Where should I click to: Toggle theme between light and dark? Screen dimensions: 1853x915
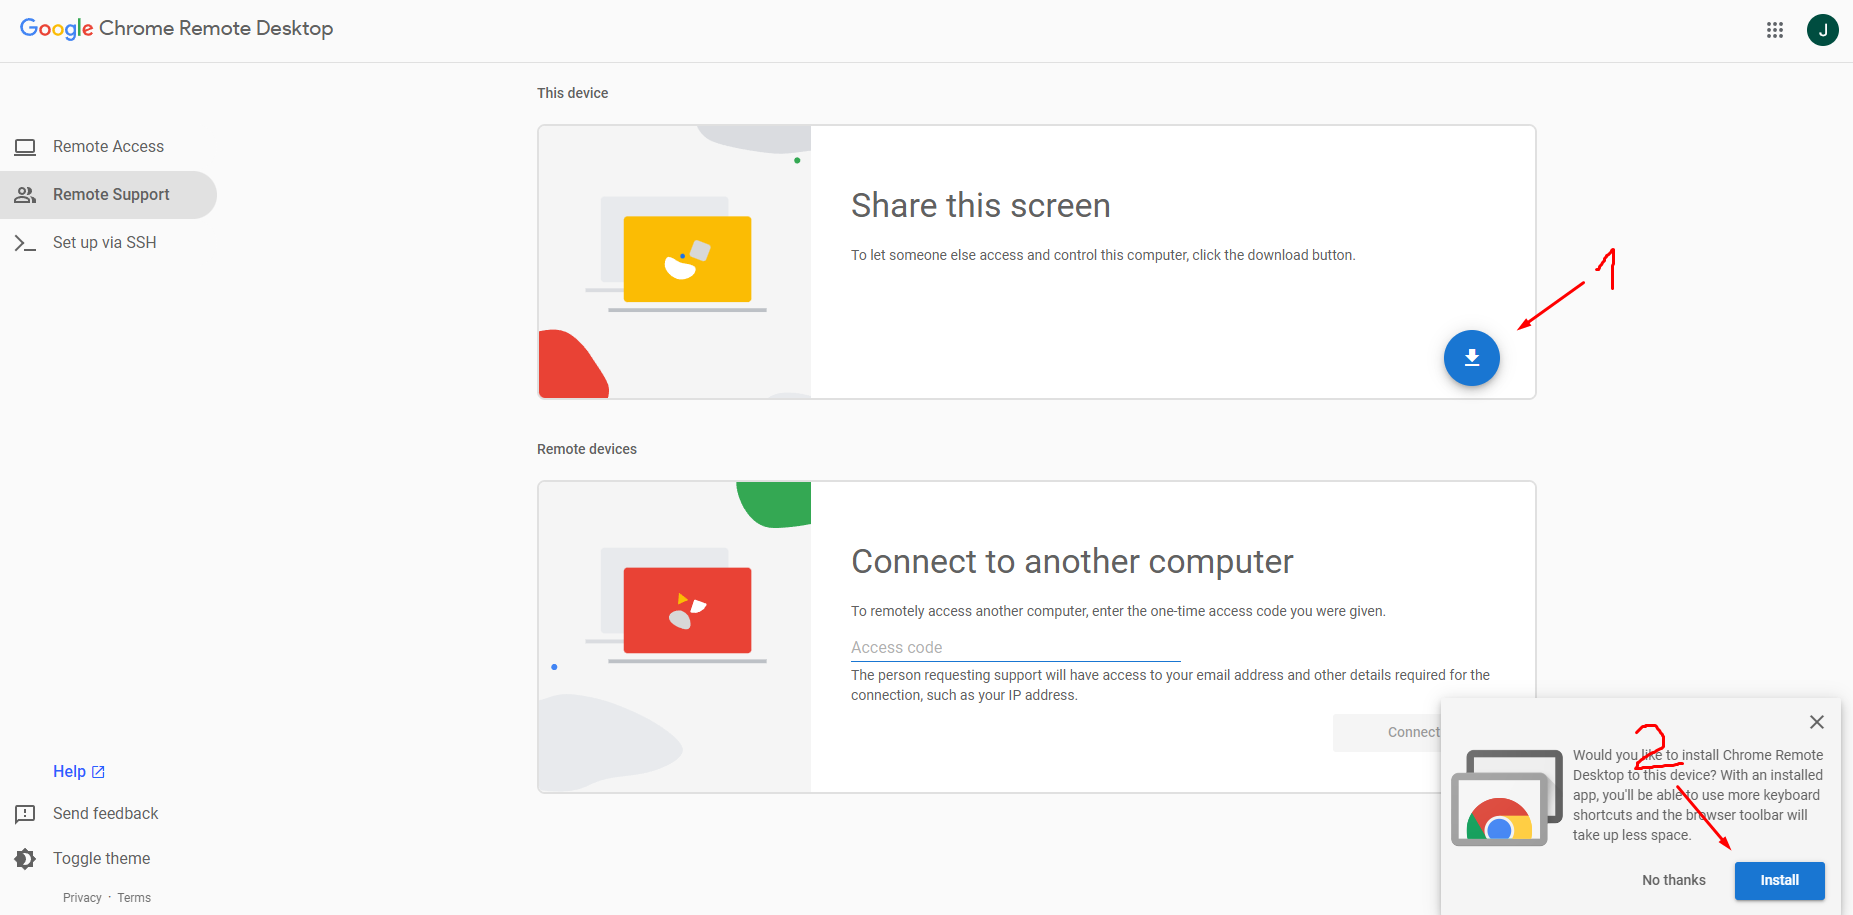[x=101, y=859]
